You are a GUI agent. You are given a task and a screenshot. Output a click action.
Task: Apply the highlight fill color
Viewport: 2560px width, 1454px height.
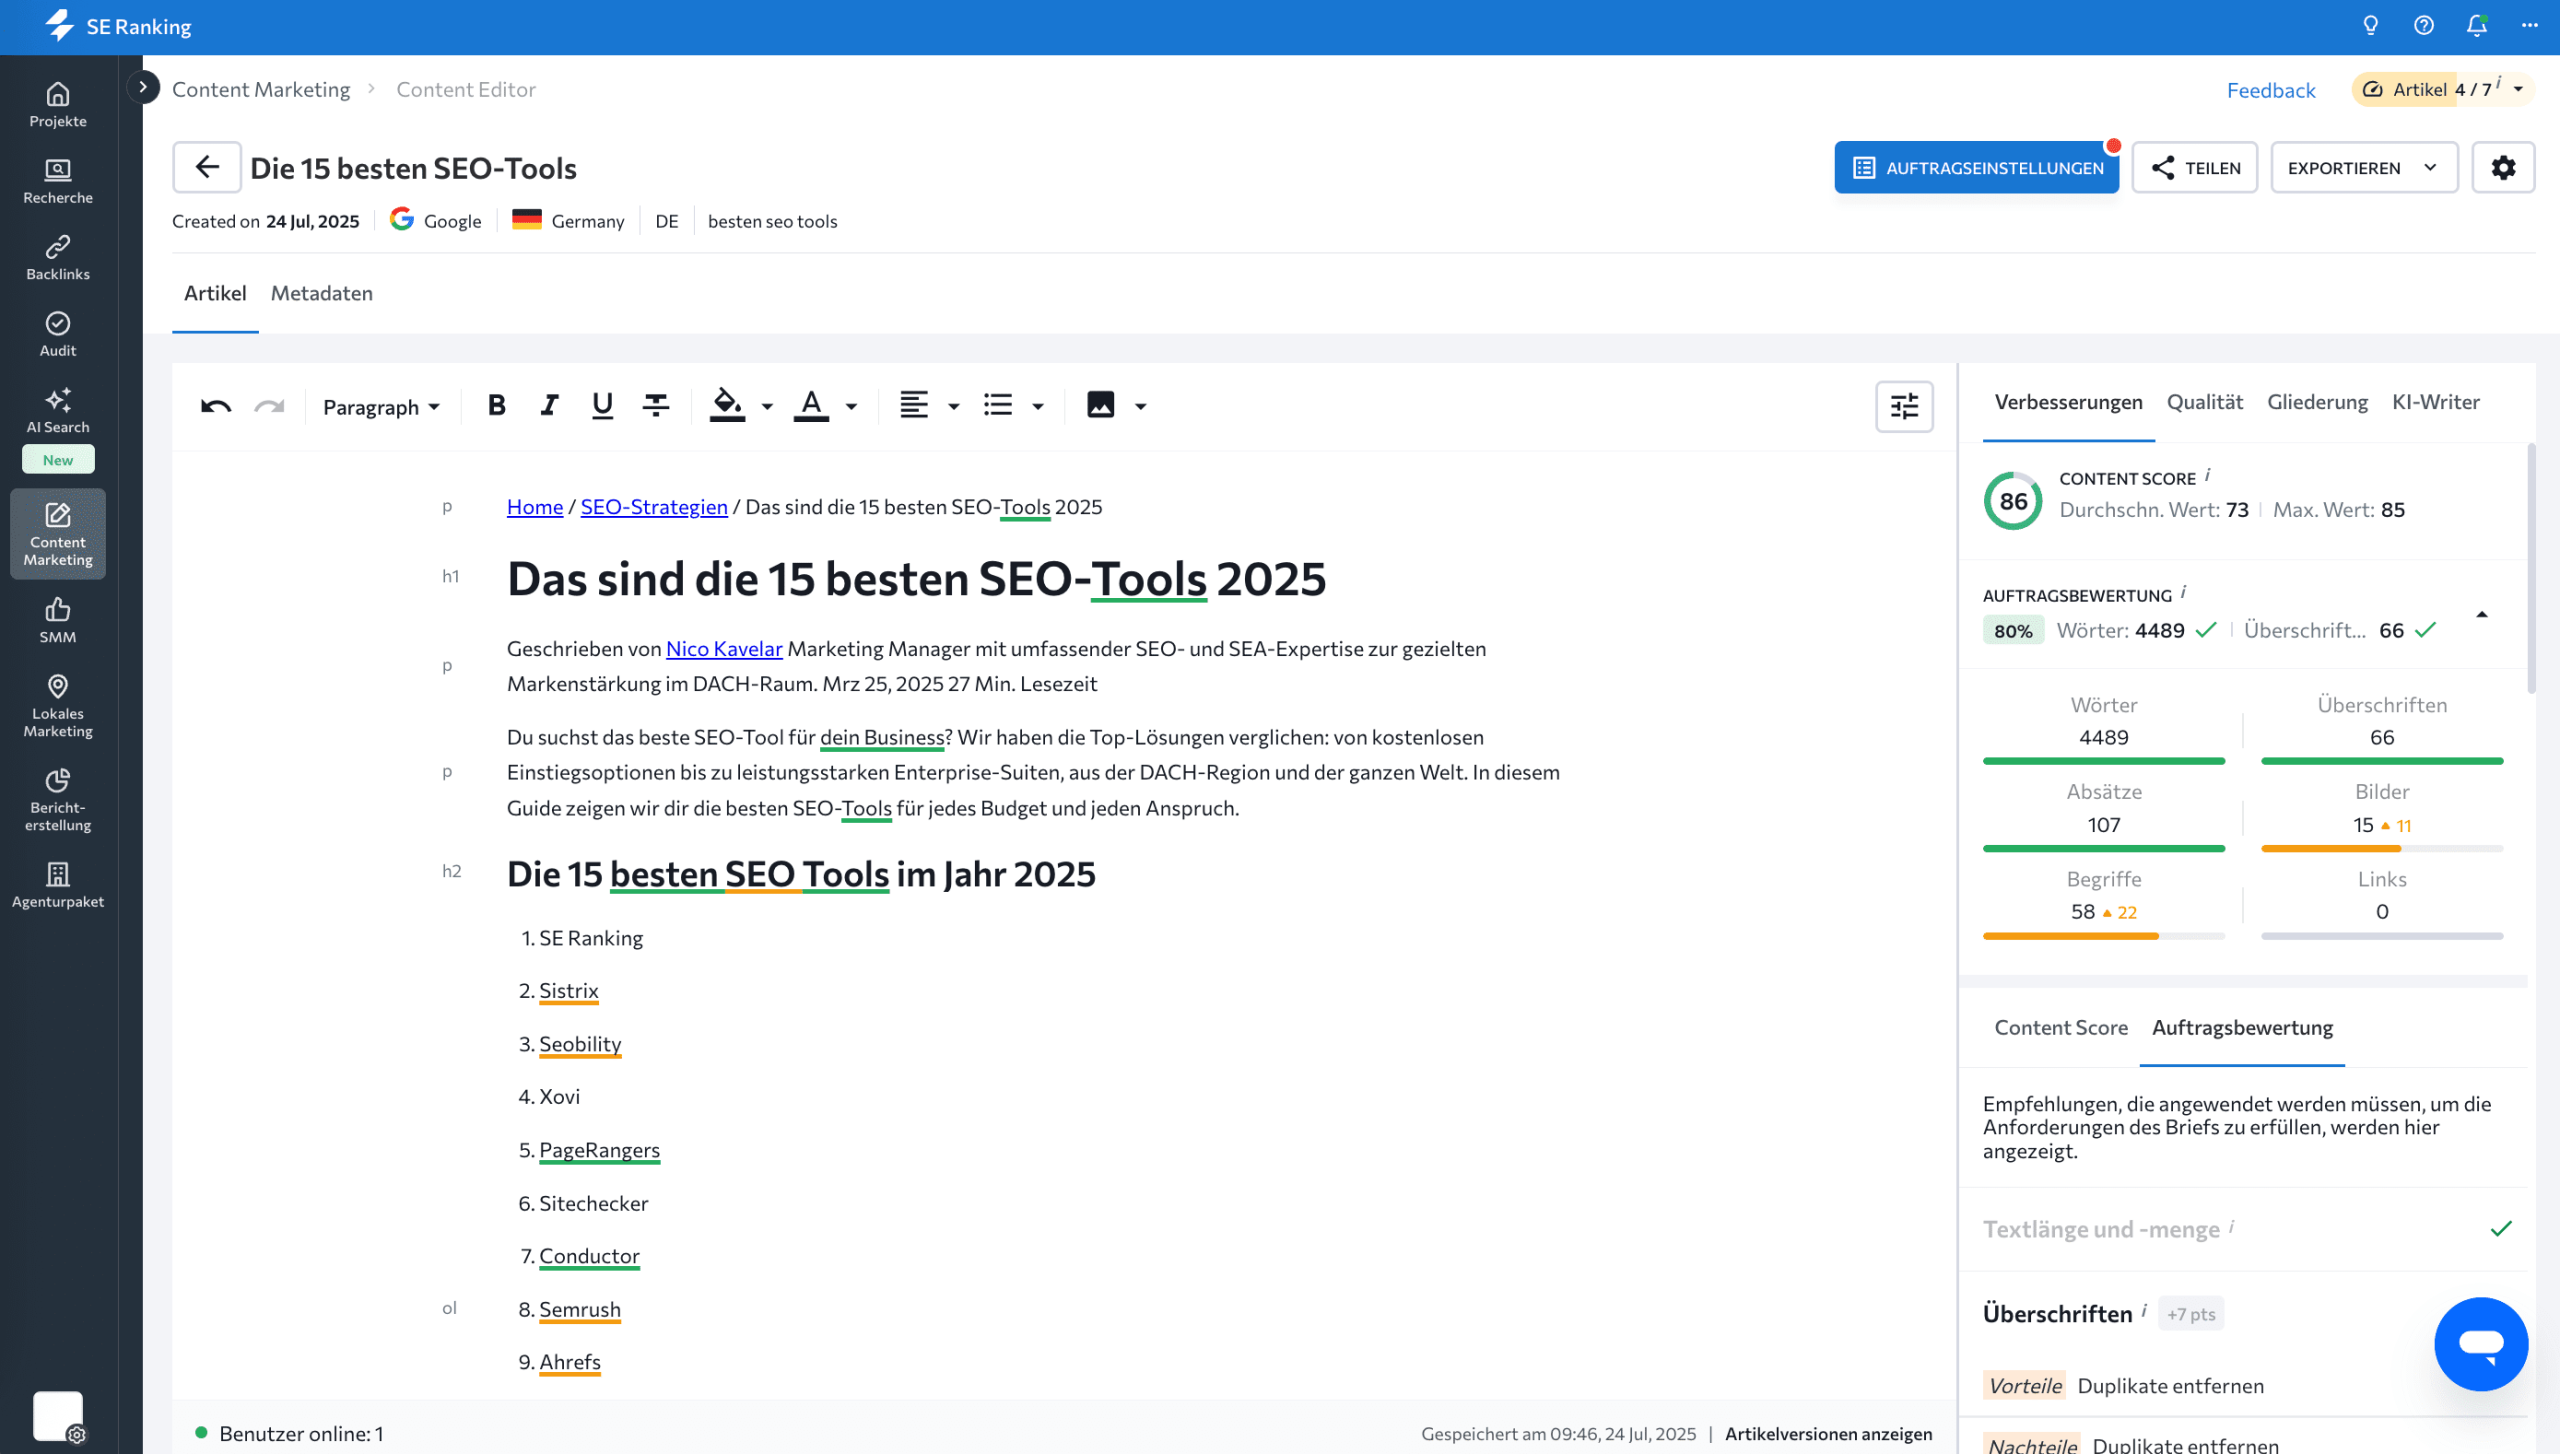(x=727, y=405)
